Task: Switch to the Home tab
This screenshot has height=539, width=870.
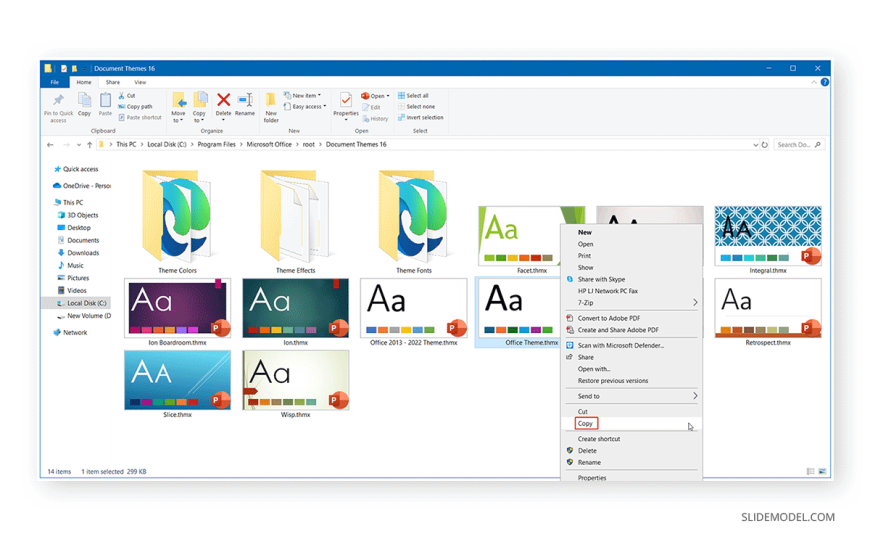Action: point(84,82)
